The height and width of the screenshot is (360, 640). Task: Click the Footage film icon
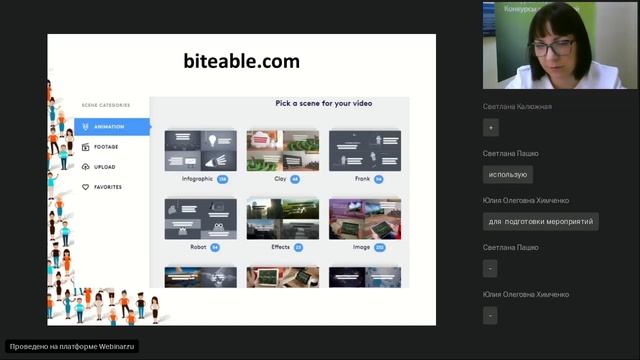[85, 147]
